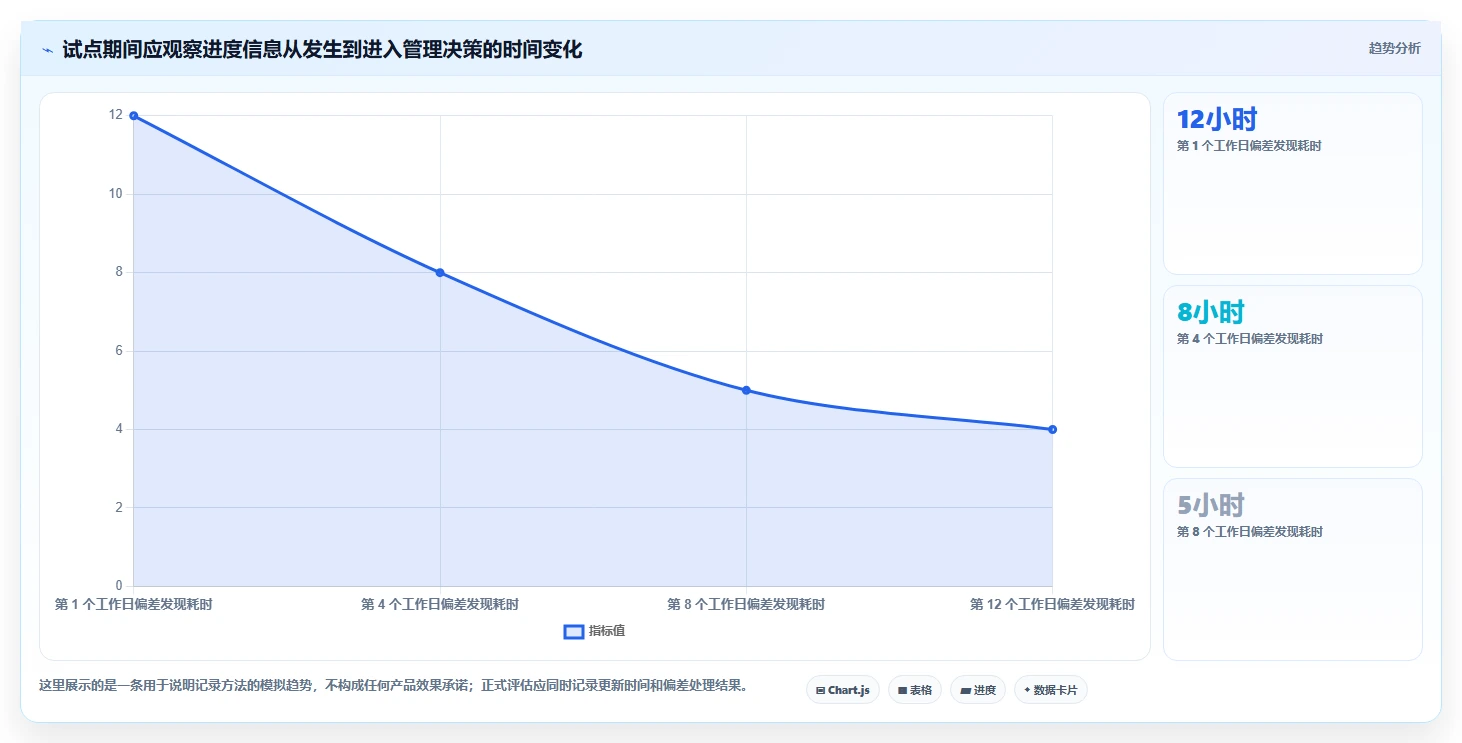The width and height of the screenshot is (1462, 743).
Task: Click the blue 指标值 legend color box
Action: pyautogui.click(x=574, y=631)
